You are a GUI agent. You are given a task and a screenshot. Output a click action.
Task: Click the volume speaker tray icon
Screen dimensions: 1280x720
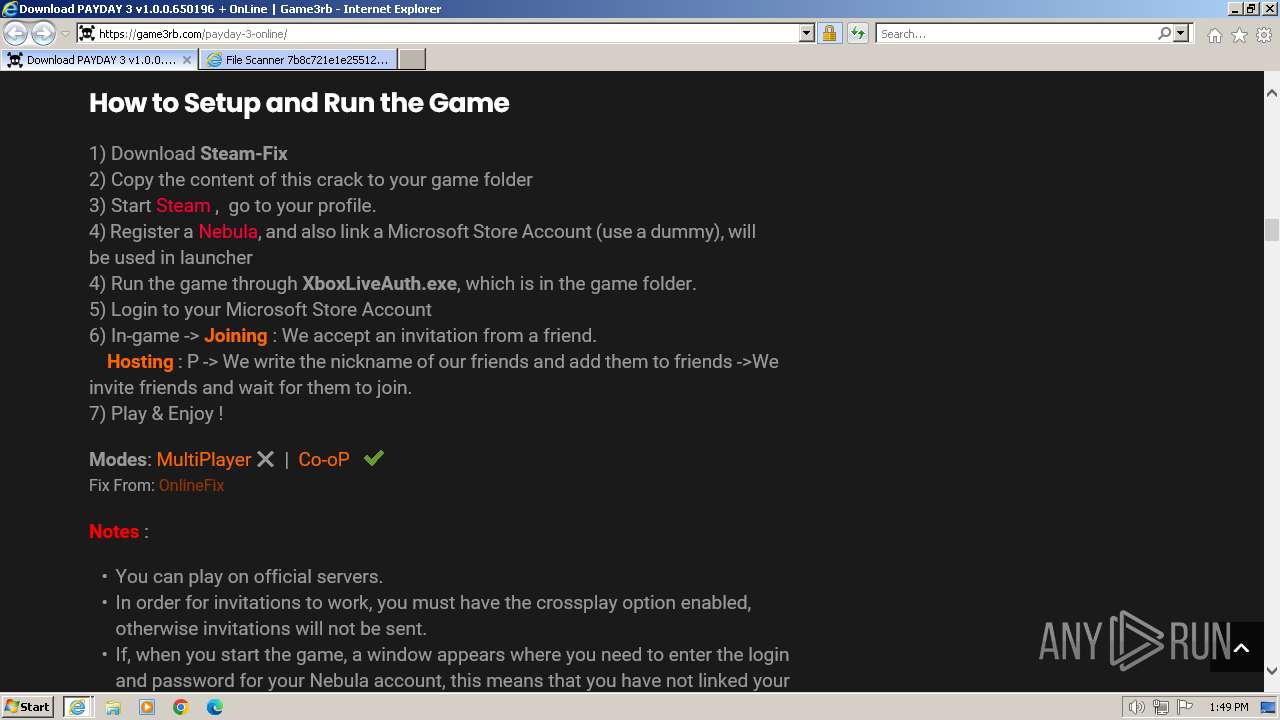click(x=1136, y=707)
